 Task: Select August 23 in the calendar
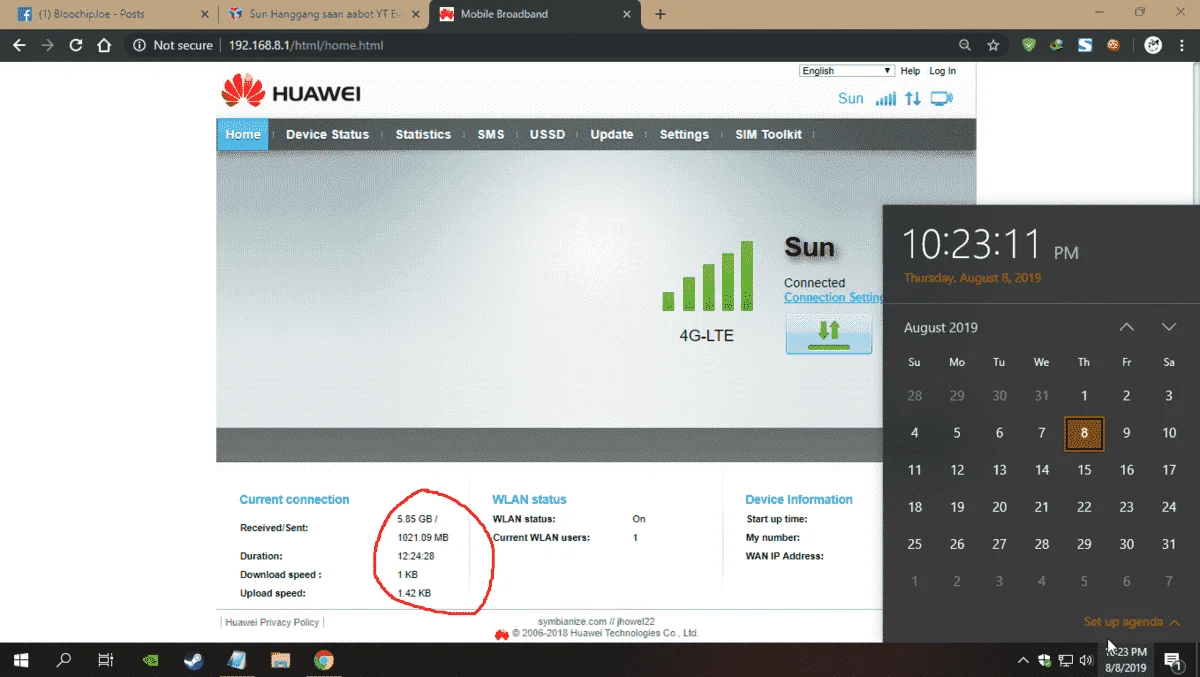coord(1126,507)
